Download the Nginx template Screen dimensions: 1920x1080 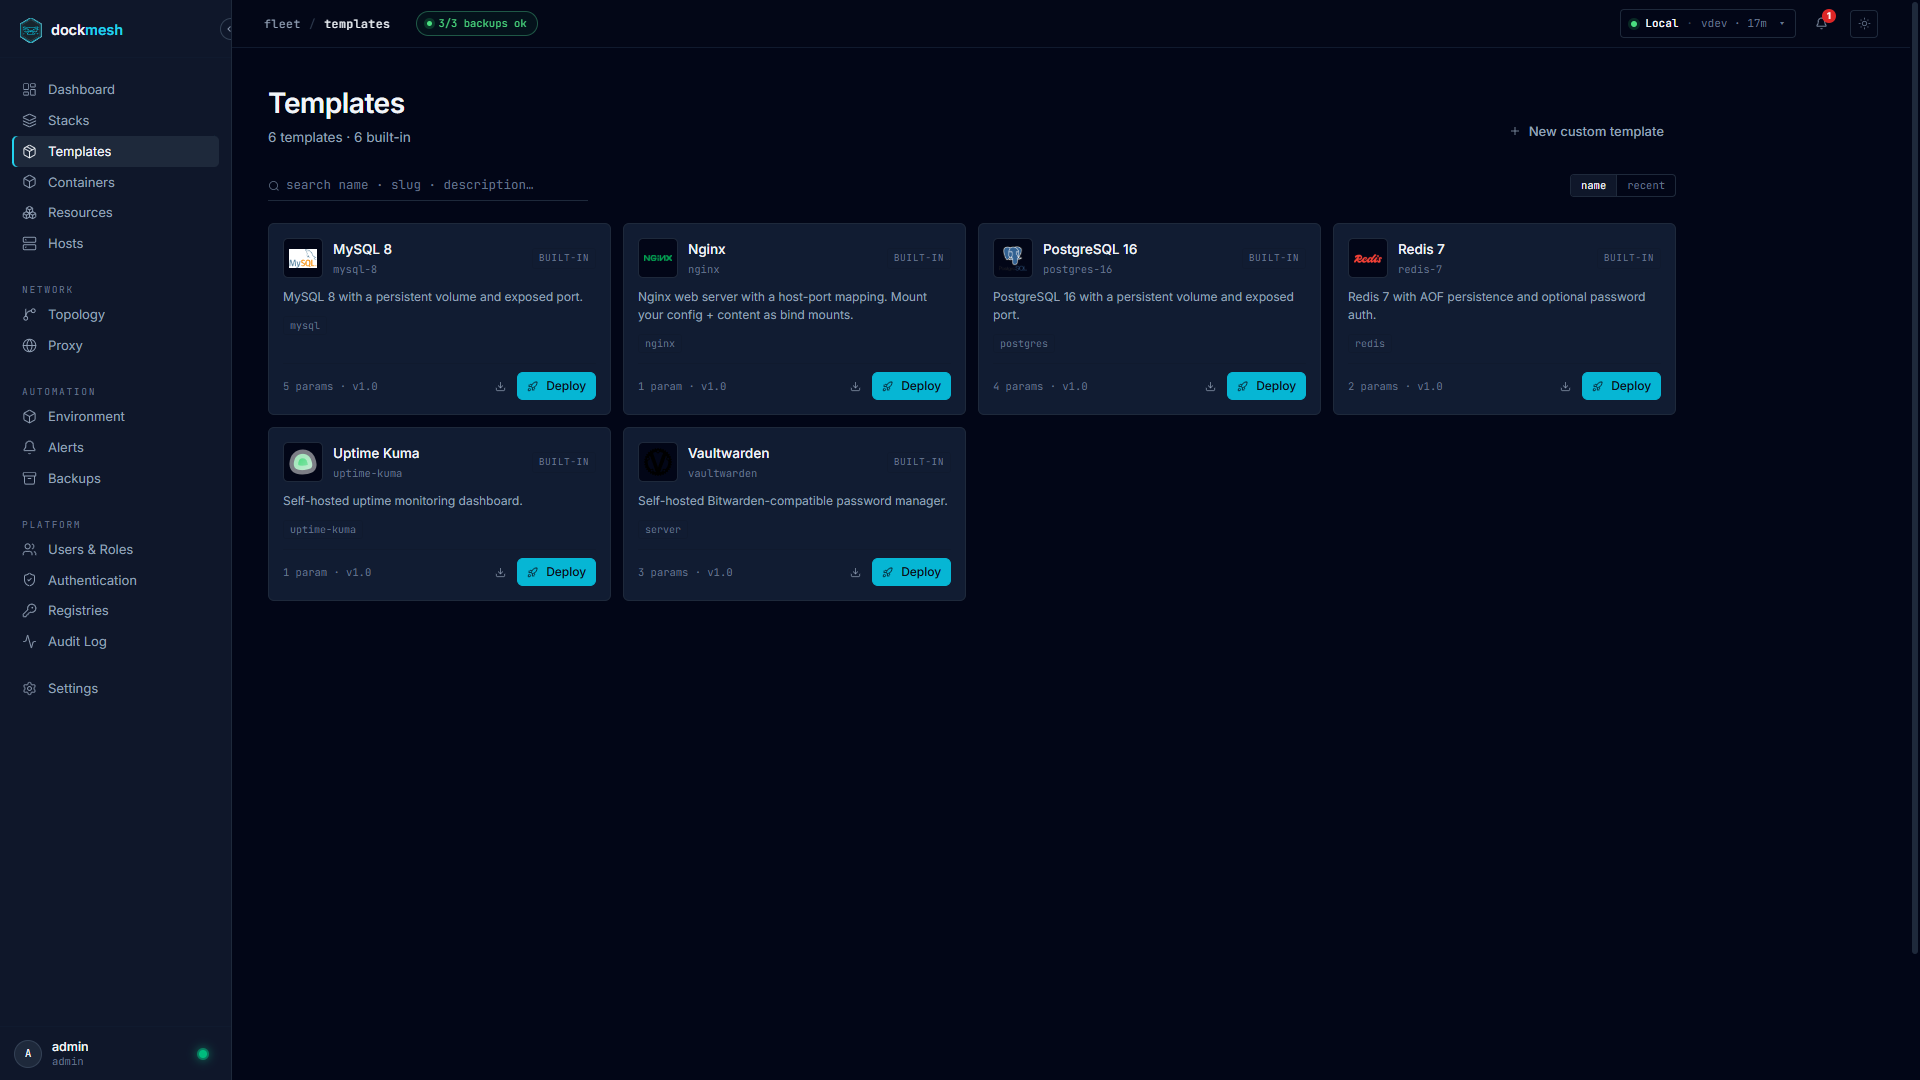click(x=856, y=387)
